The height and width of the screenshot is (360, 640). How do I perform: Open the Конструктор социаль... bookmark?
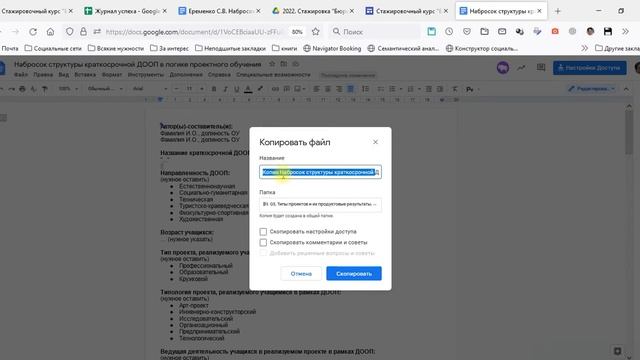click(482, 48)
